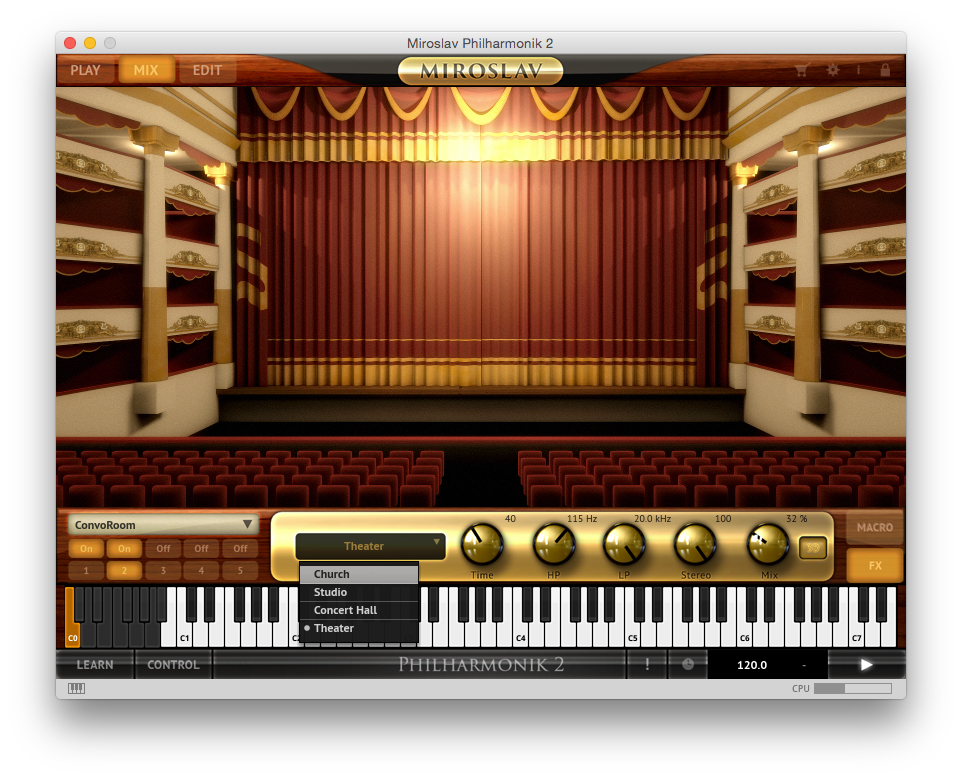Click the lock icon in the top bar
Image resolution: width=962 pixels, height=779 pixels.
click(884, 70)
